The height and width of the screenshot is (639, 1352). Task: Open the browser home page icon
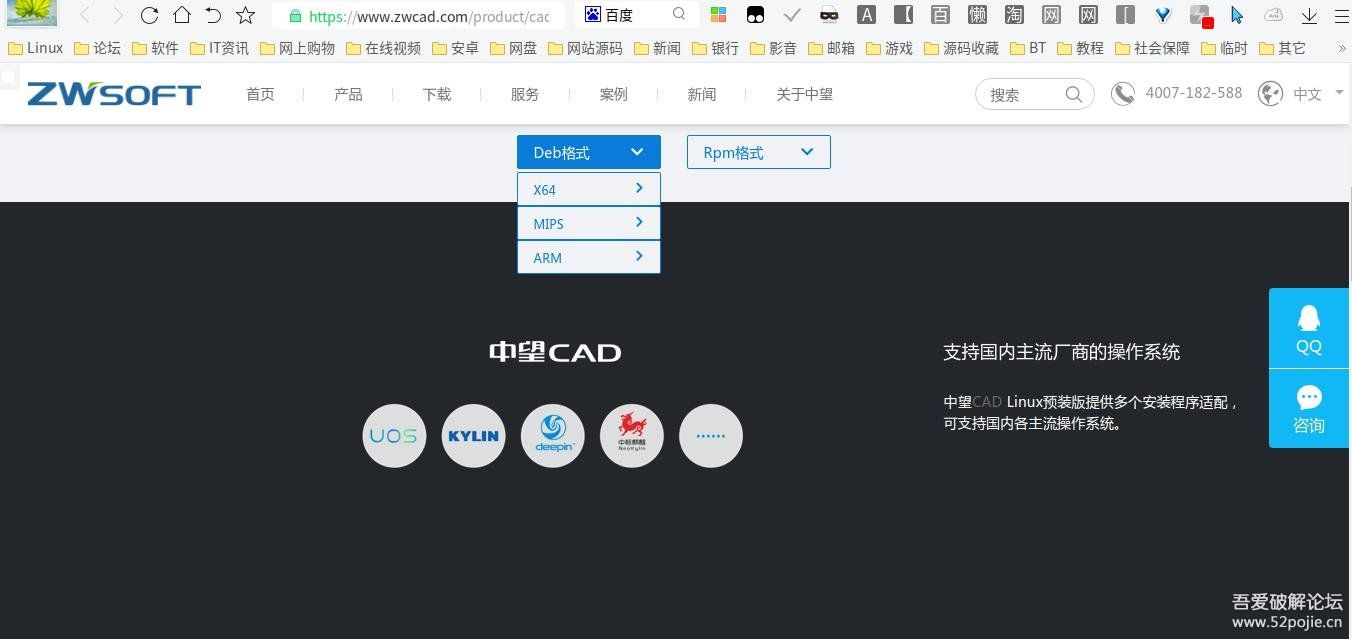(181, 15)
